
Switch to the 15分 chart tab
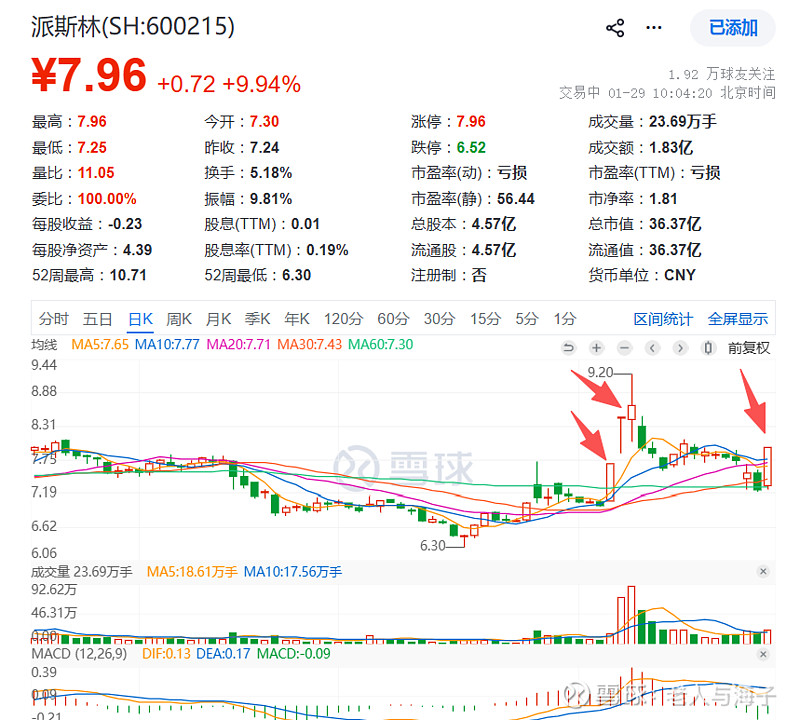[485, 319]
